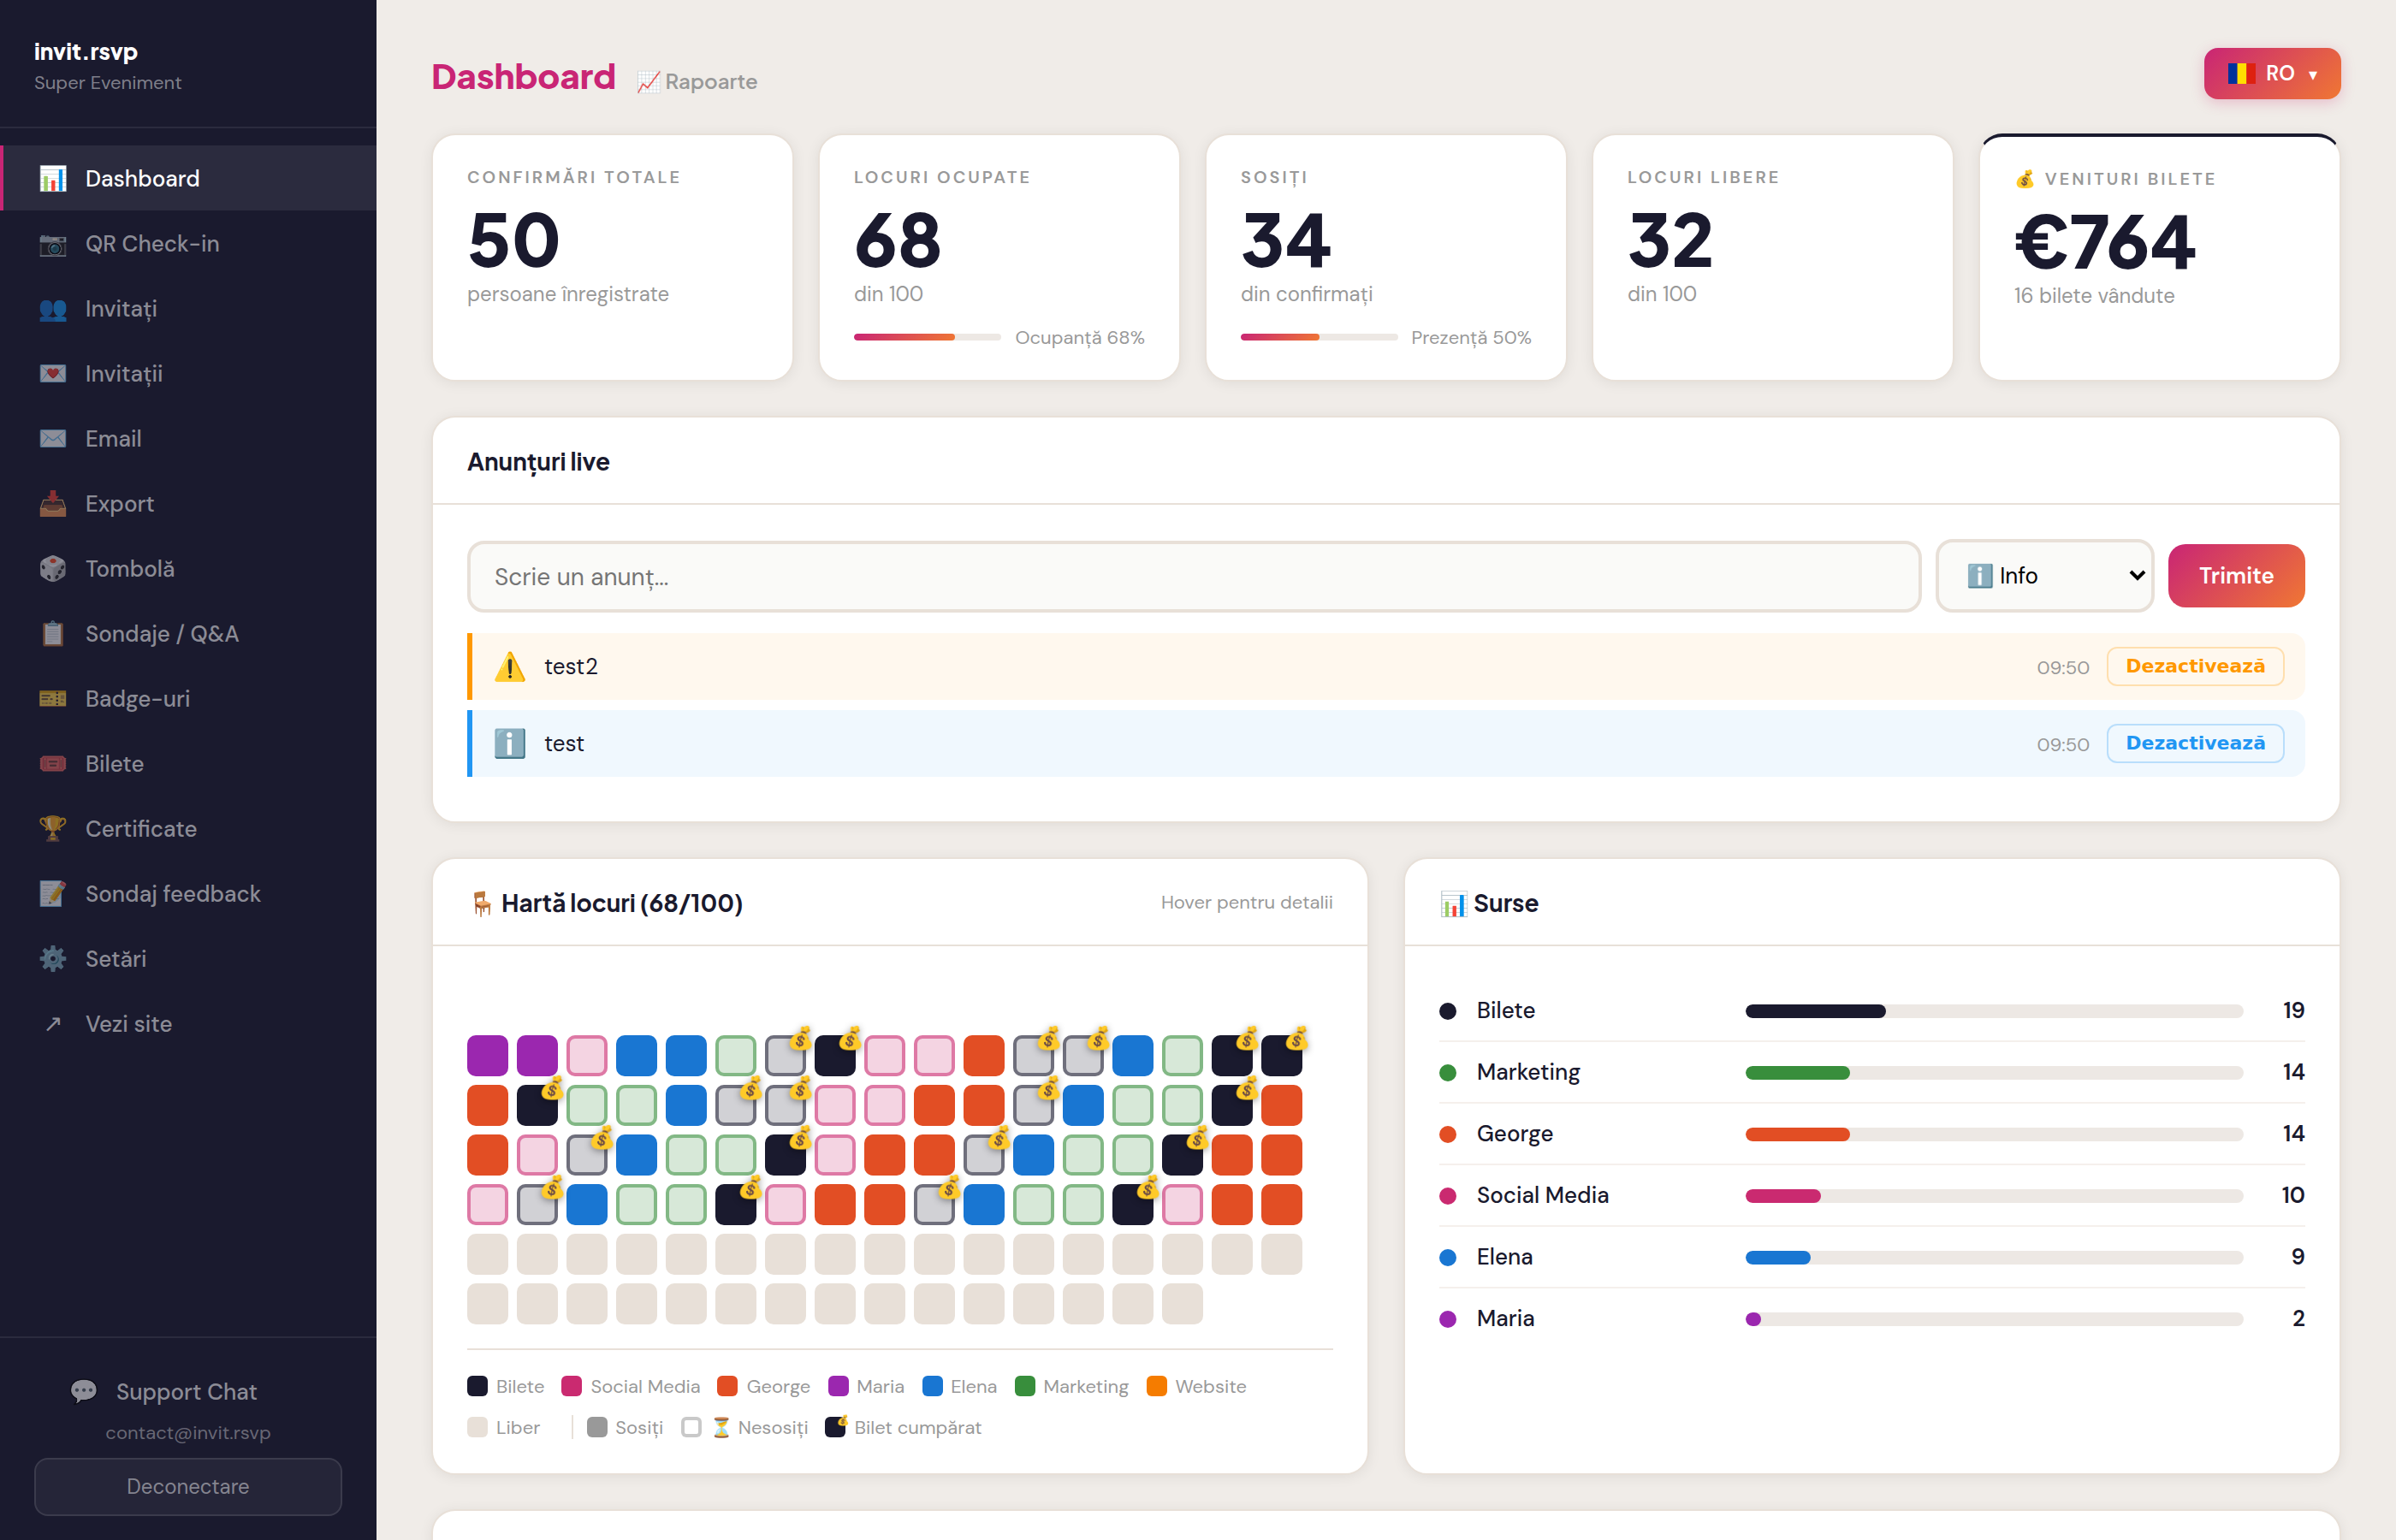The height and width of the screenshot is (1540, 2396).
Task: Click the Prezență 50% progress bar
Action: pos(1319,337)
